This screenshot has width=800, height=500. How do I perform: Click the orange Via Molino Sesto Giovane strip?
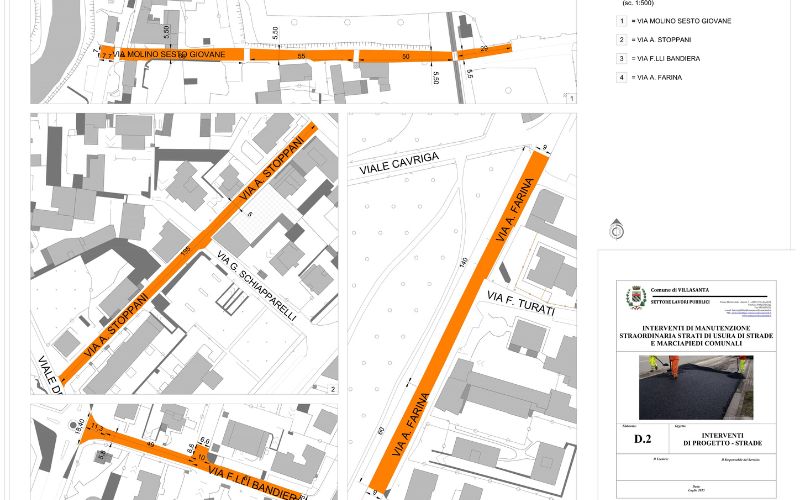(300, 55)
